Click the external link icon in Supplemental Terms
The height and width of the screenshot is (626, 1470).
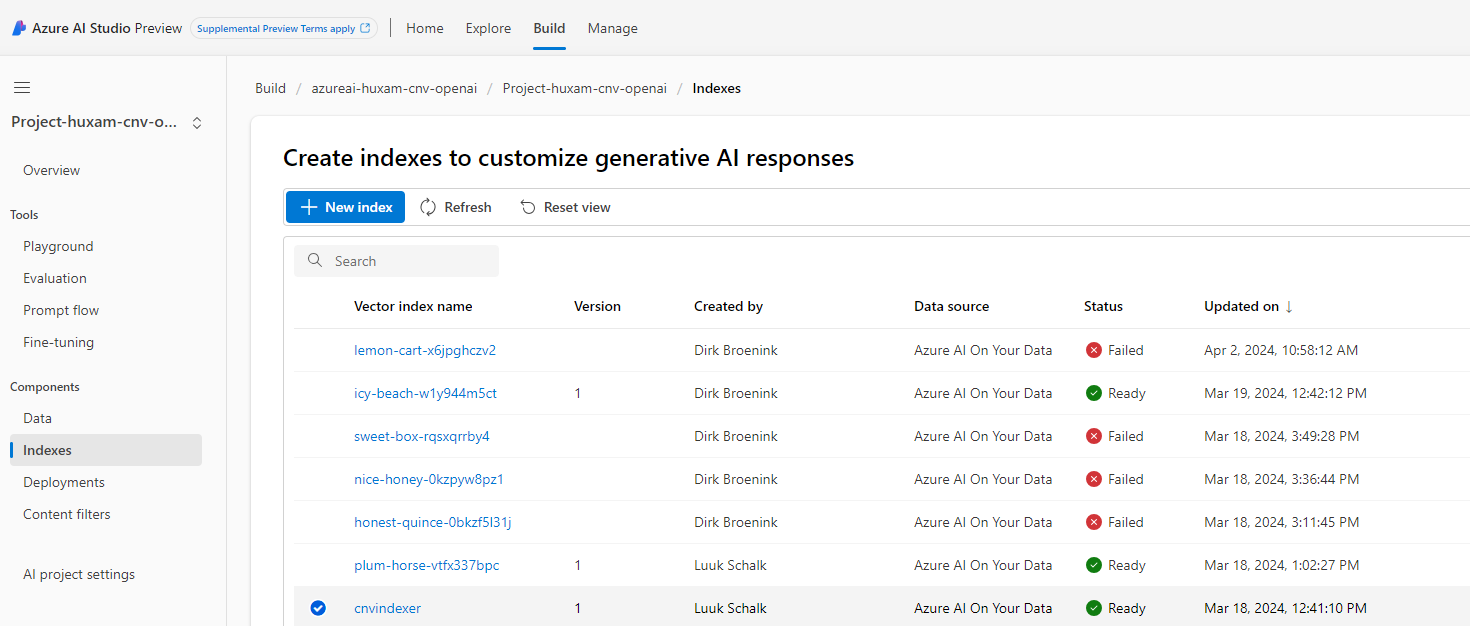tap(365, 29)
